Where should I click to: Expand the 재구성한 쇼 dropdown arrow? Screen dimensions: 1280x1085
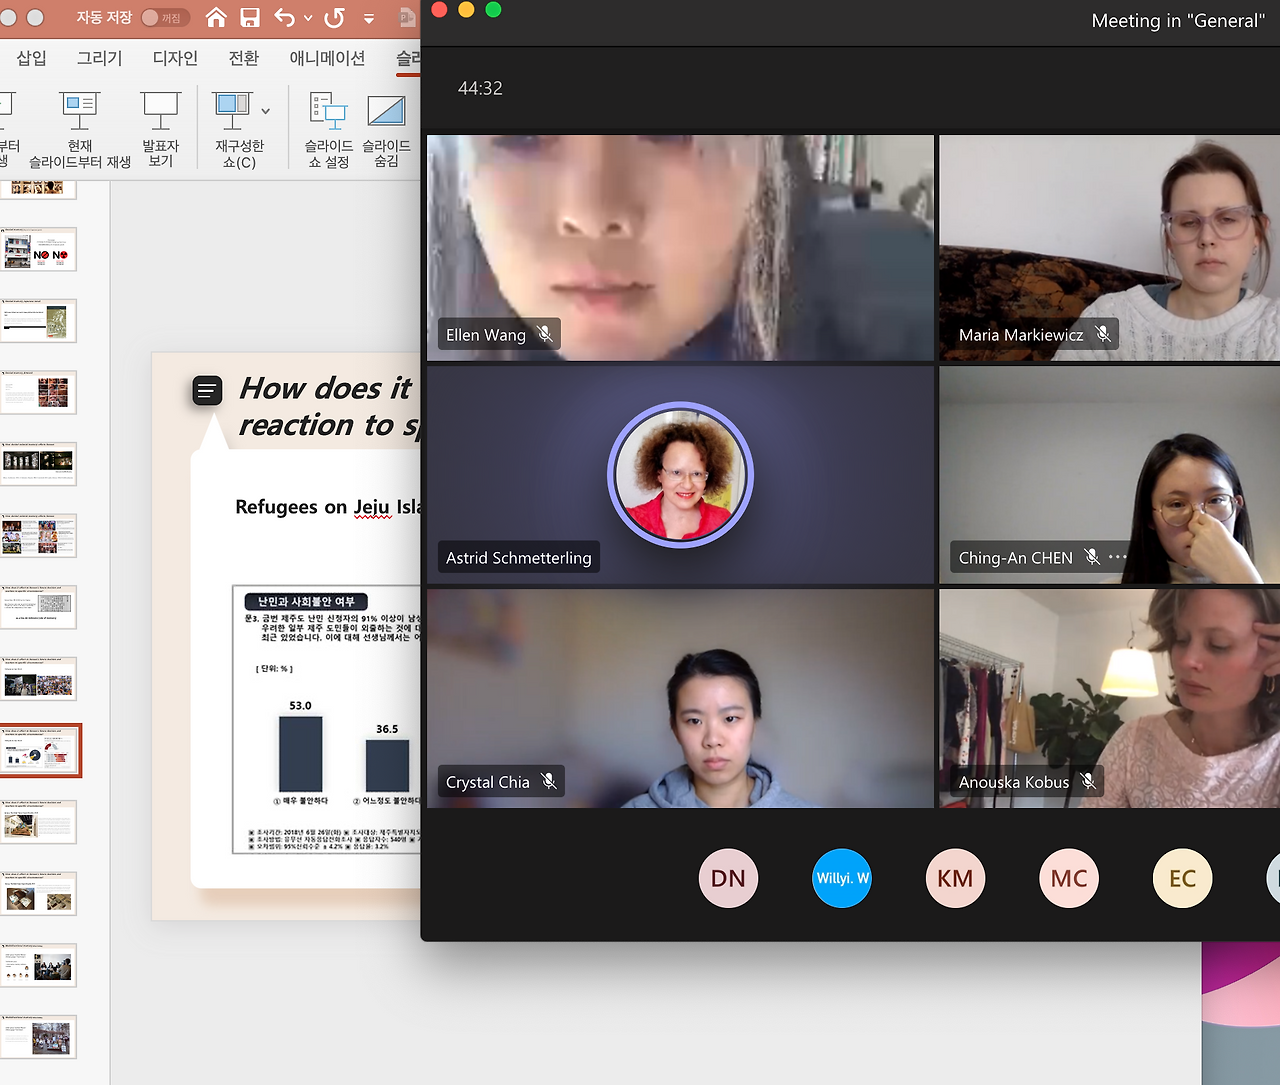click(265, 111)
